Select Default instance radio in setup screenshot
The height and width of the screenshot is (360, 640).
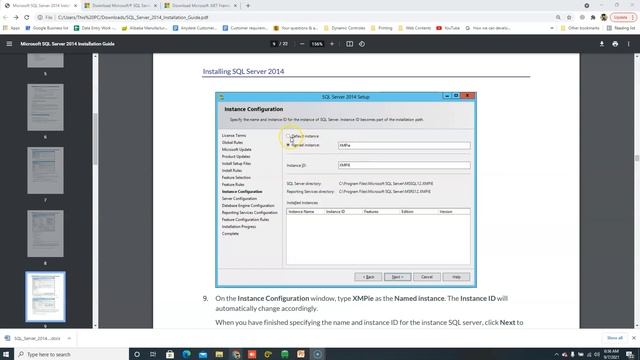coord(288,136)
